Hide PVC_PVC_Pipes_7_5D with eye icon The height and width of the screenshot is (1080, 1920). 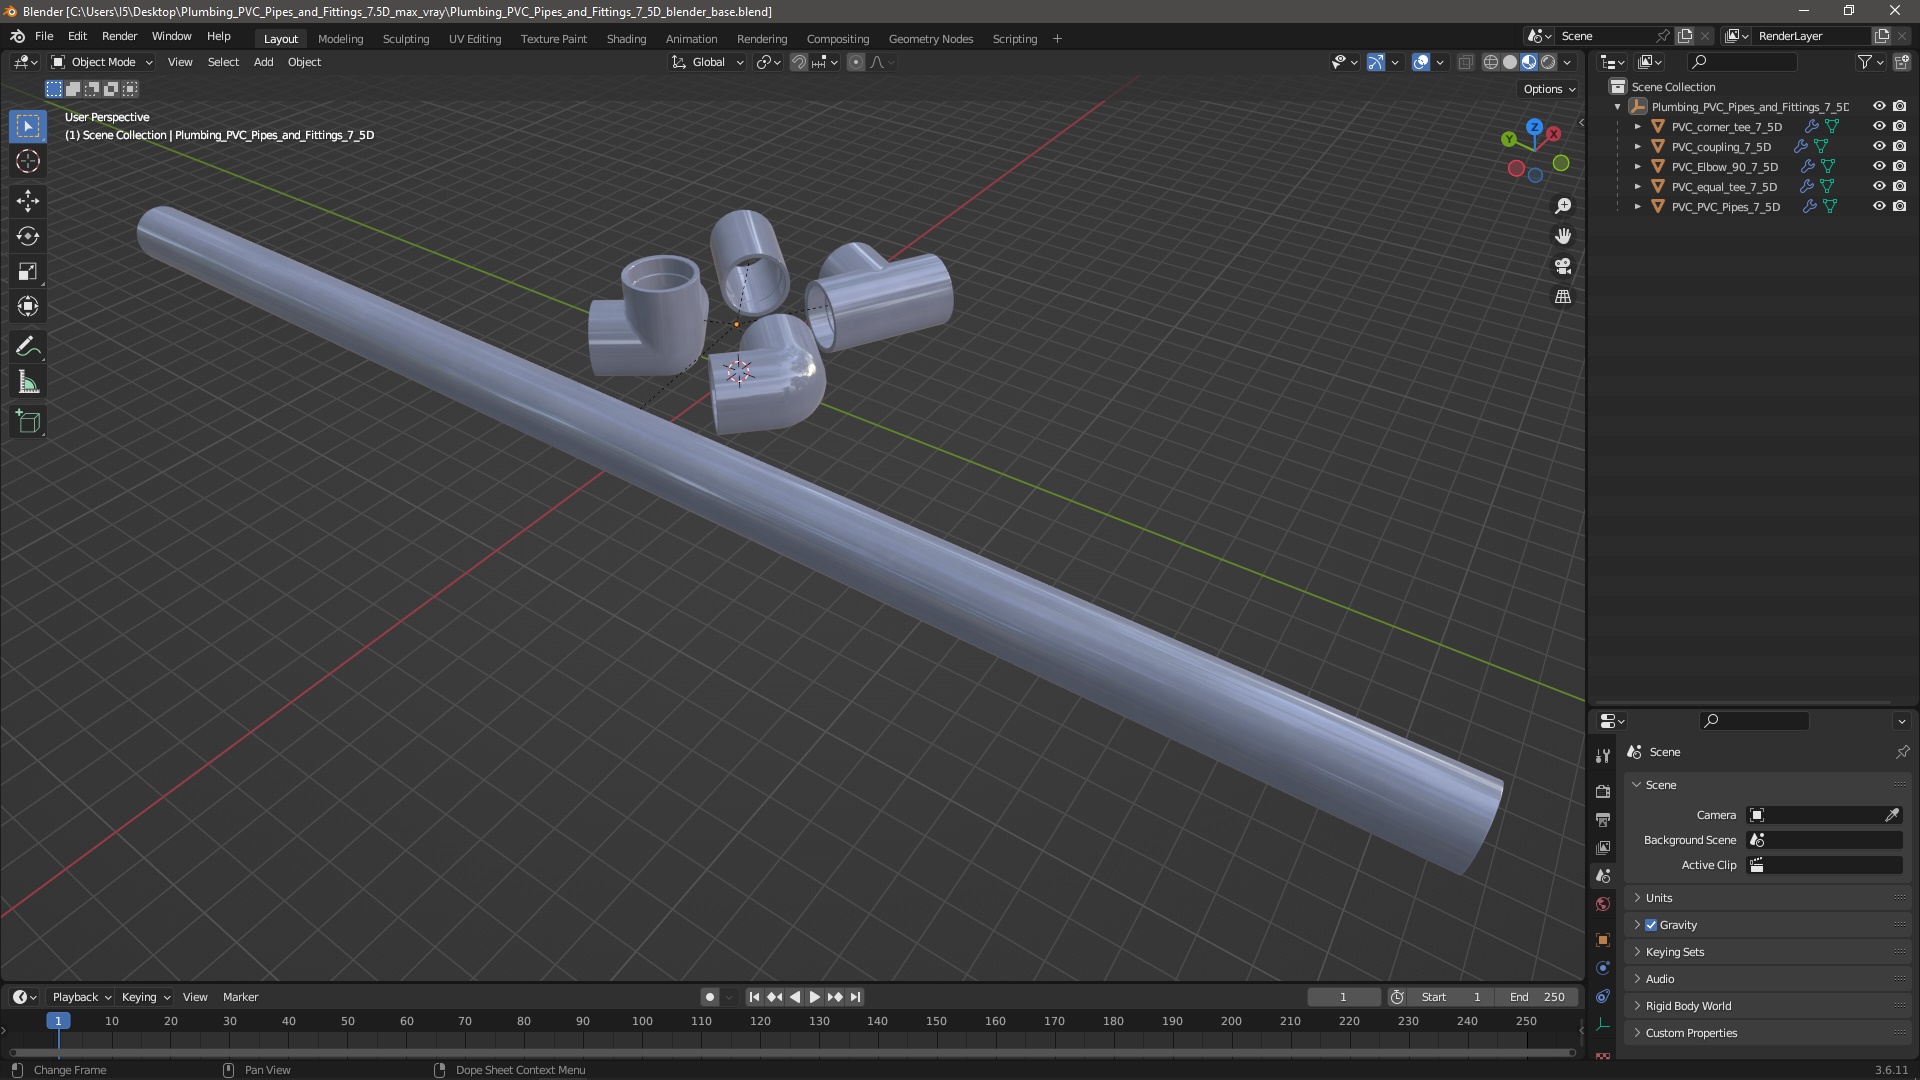1879,207
